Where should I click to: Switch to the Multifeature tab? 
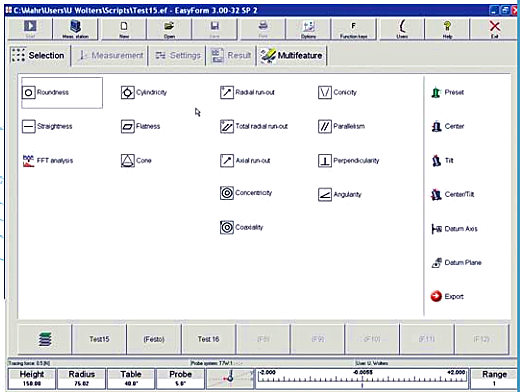[291, 55]
